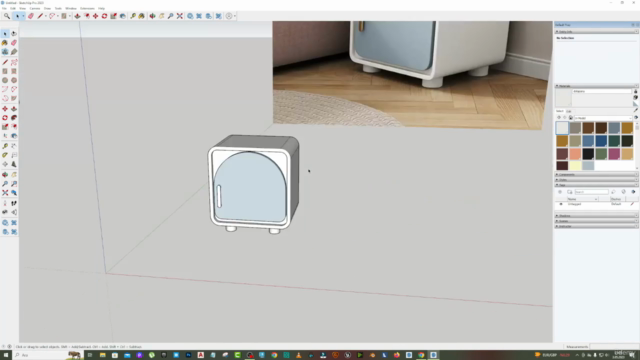Collapse the Materials panel
The image size is (640, 360).
[596, 86]
